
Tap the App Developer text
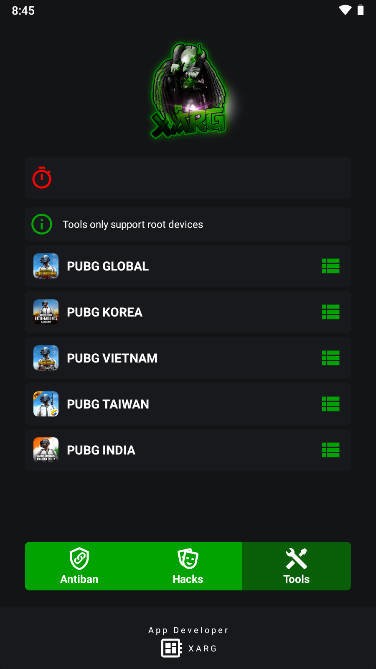[x=188, y=630]
